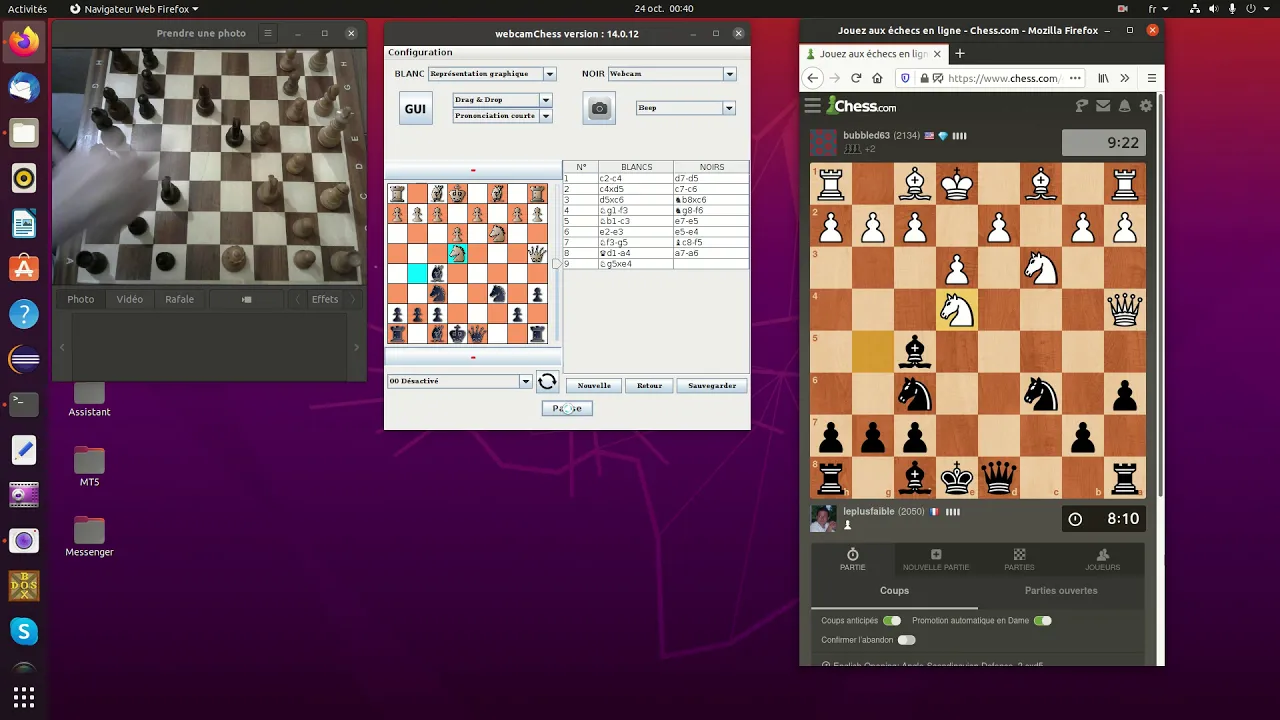Screen dimensions: 1280x720
Task: Open Ubuntu Software from the dock
Action: click(24, 268)
